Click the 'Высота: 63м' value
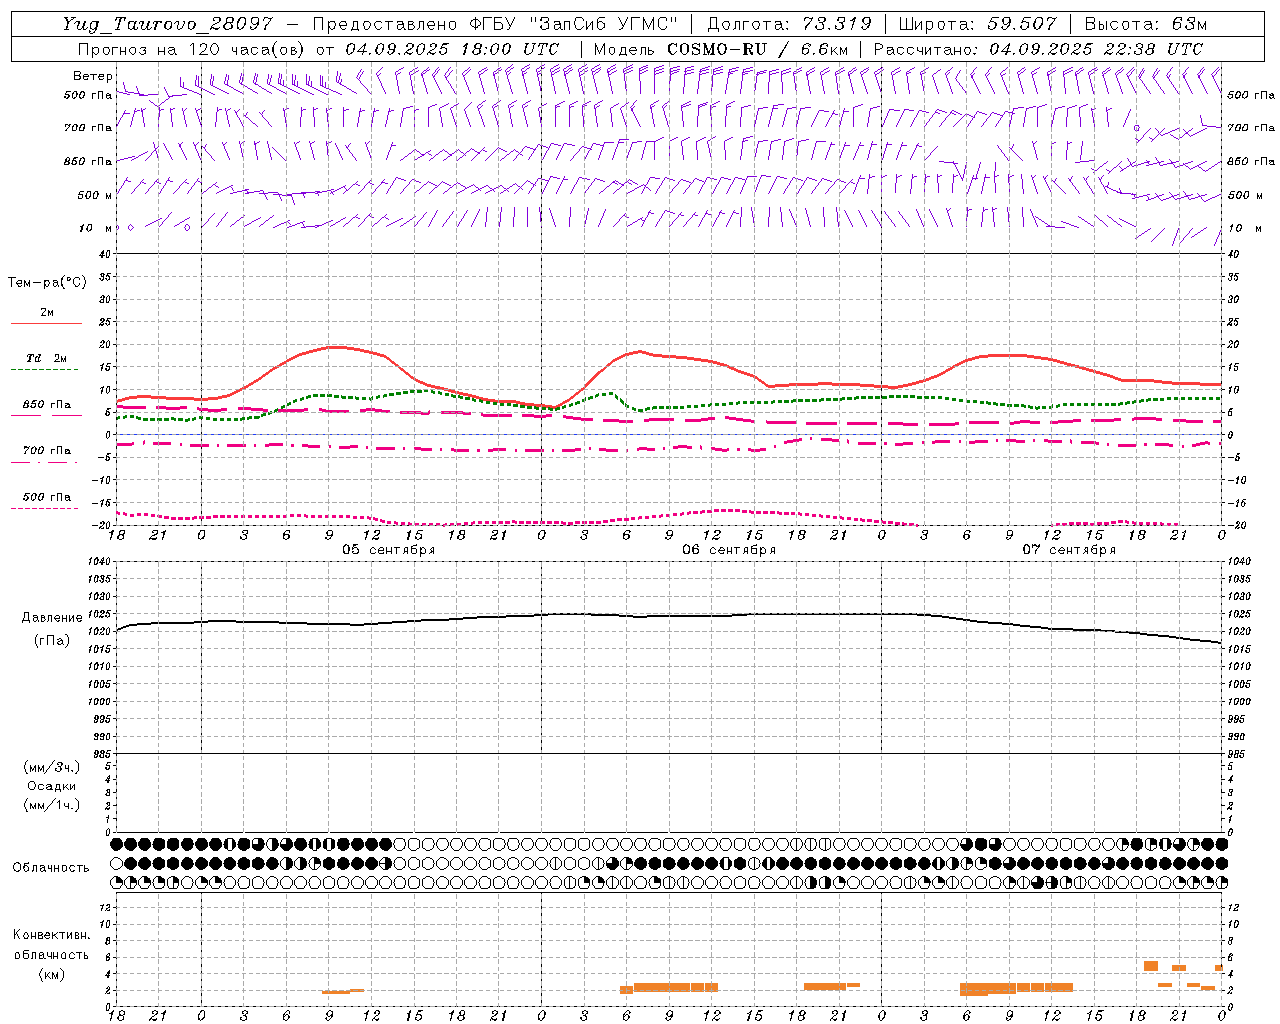The image size is (1280, 1024). (x=1145, y=24)
